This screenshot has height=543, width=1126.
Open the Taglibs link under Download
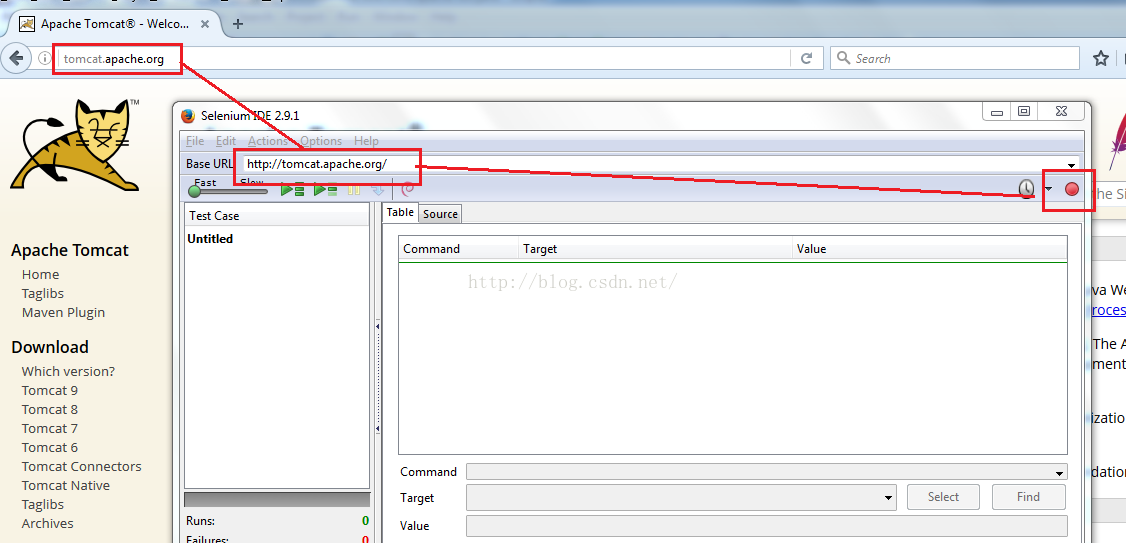(42, 504)
